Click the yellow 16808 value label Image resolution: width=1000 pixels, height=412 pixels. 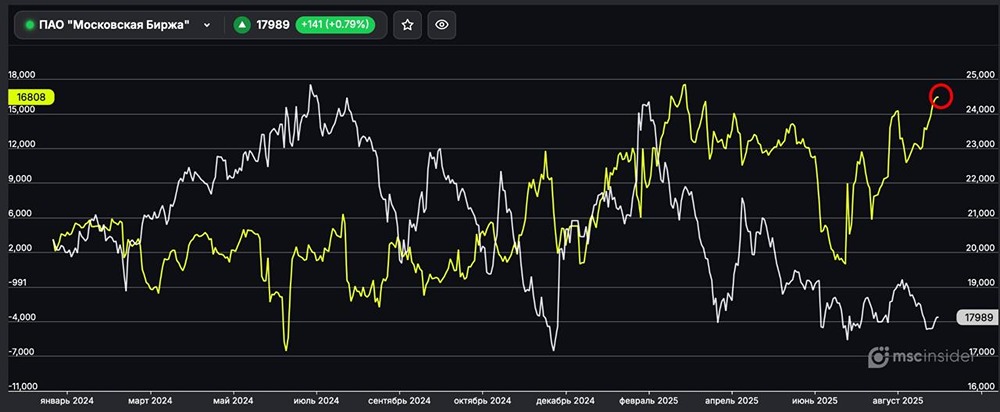tap(31, 98)
